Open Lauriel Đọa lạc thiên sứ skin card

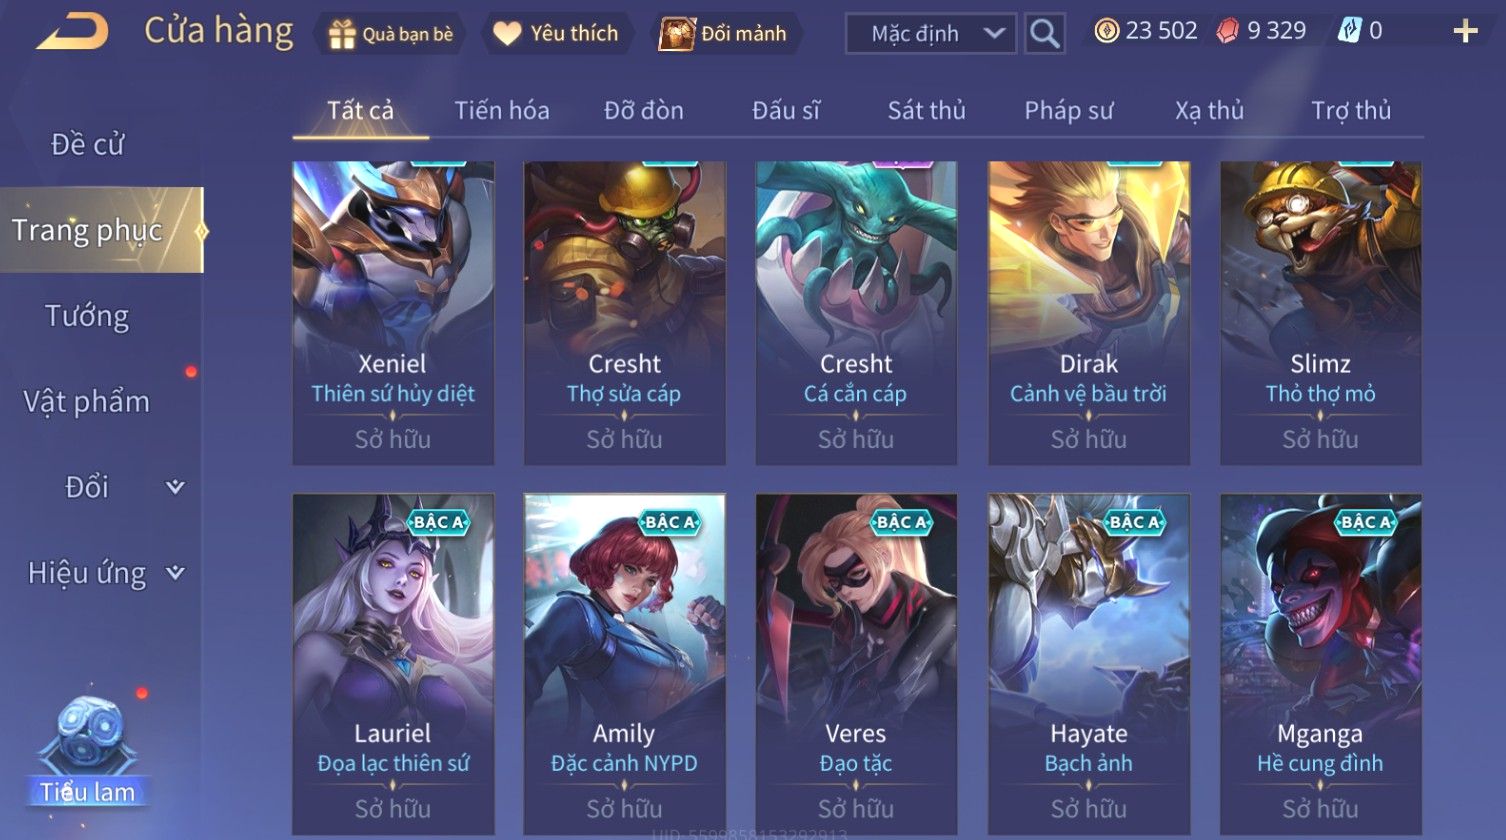(x=393, y=665)
